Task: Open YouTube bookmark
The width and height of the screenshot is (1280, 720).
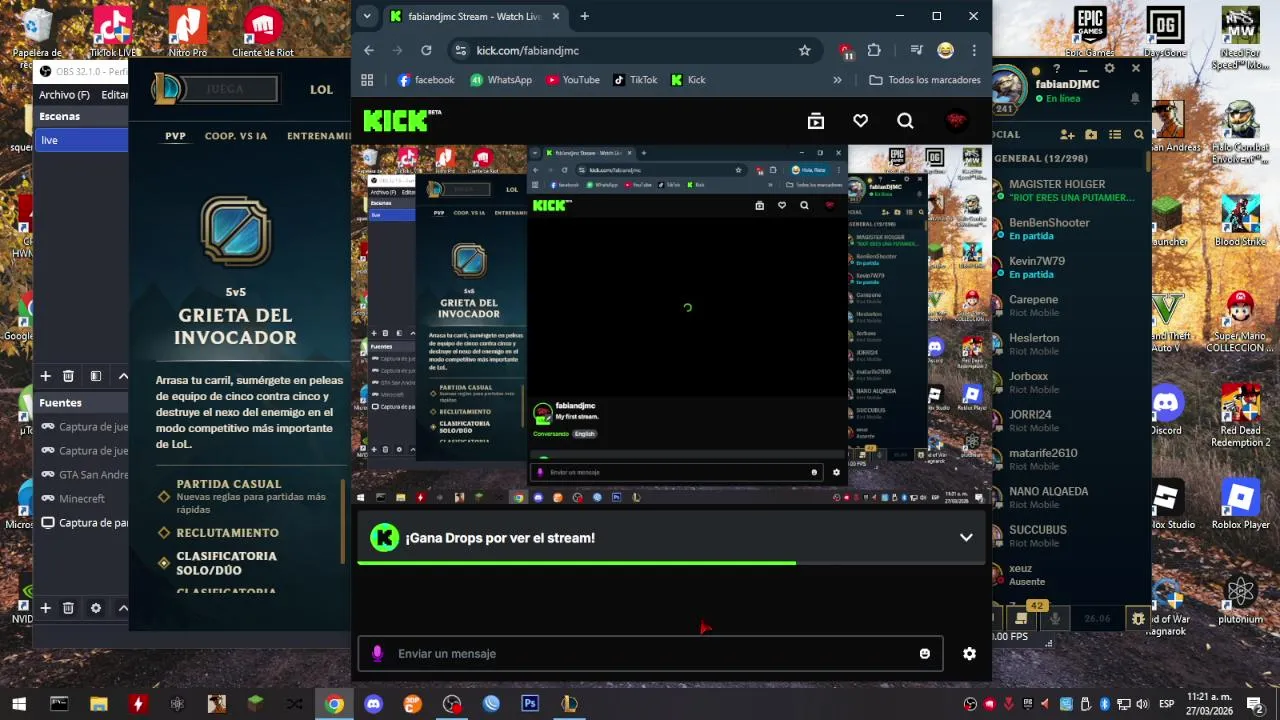Action: click(x=573, y=80)
